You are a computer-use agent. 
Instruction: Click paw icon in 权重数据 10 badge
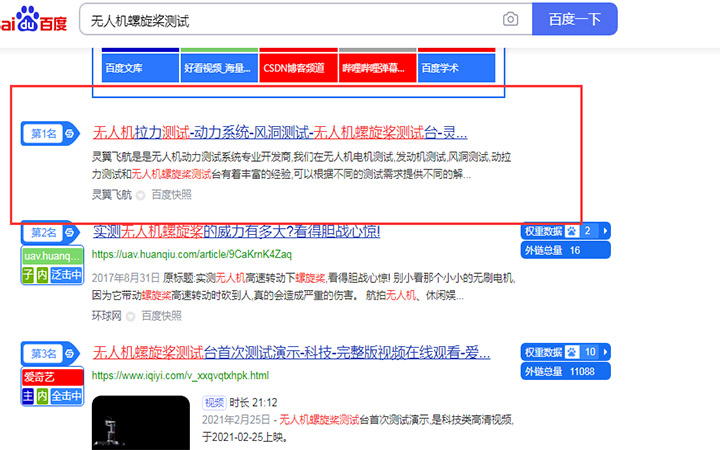pos(572,352)
